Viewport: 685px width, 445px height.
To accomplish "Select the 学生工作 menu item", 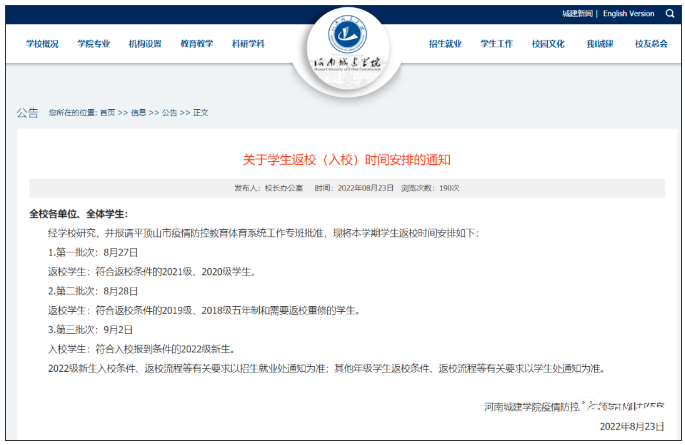I will 496,44.
